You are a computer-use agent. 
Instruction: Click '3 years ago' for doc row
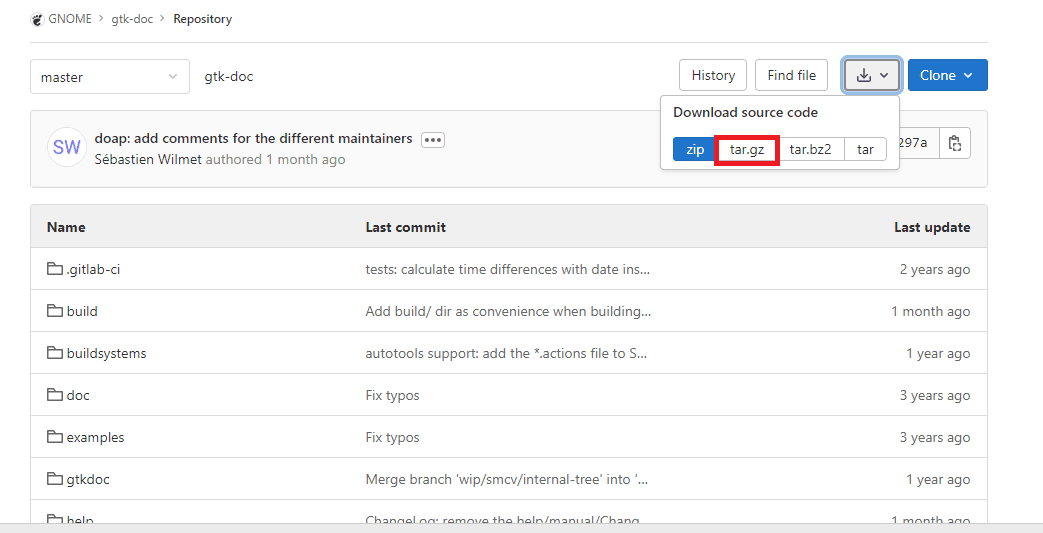pos(935,395)
